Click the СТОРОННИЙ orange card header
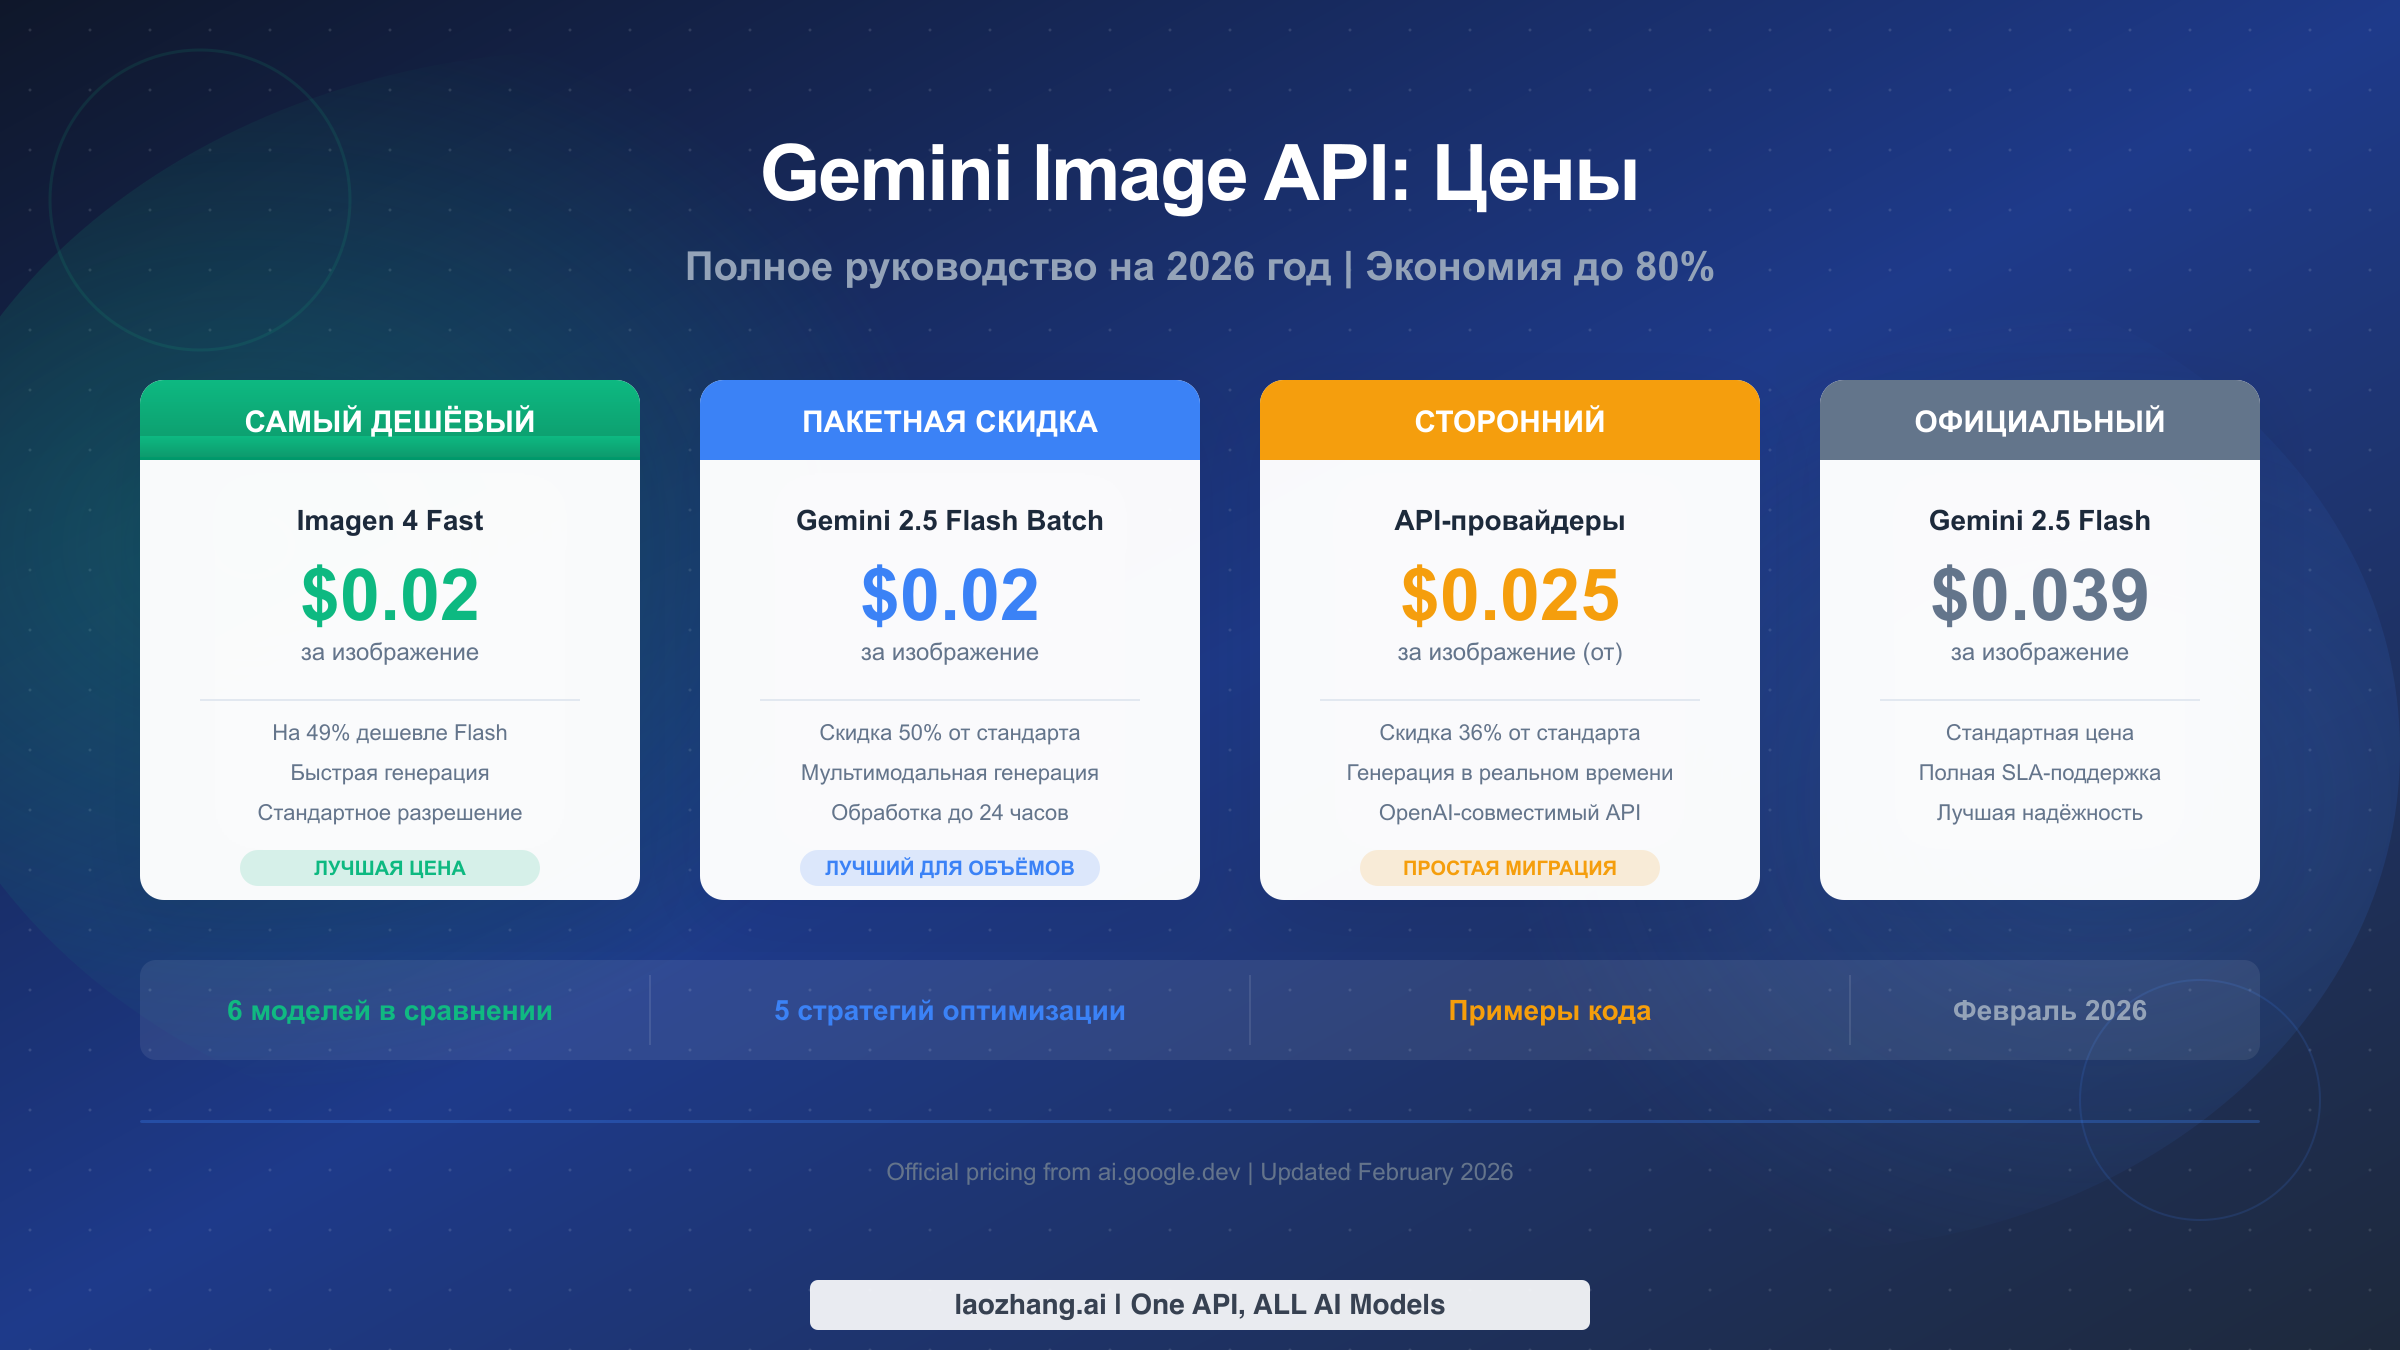The image size is (2400, 1350). (x=1510, y=421)
